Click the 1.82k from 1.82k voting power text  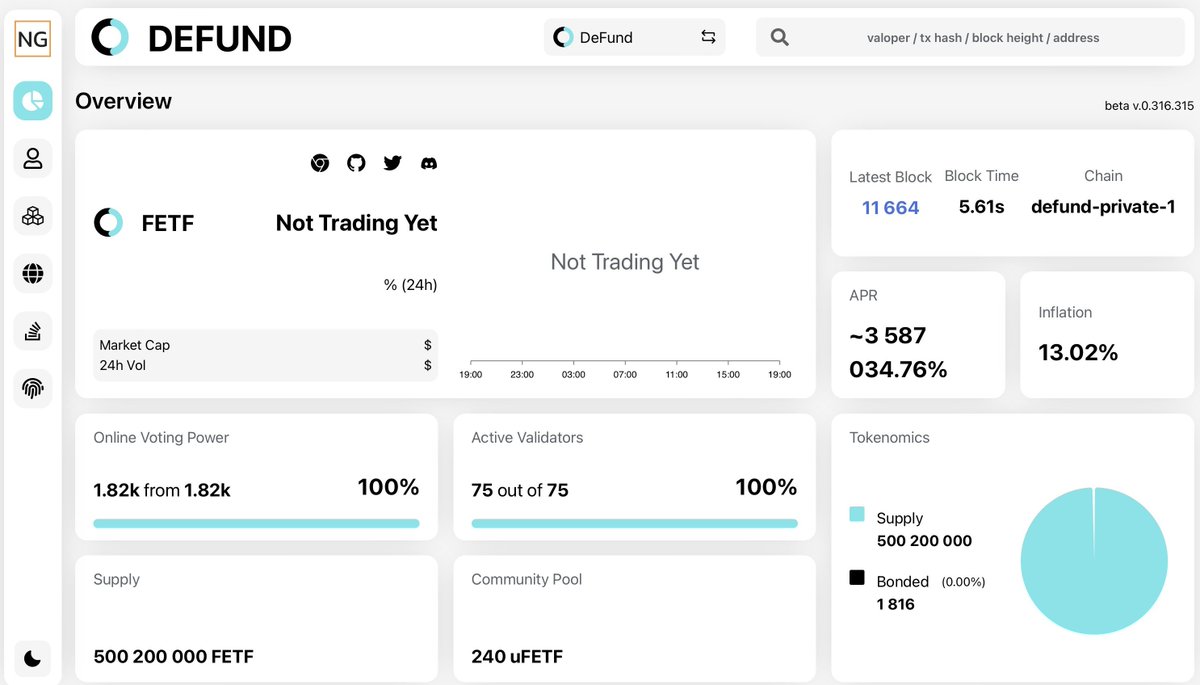[x=162, y=490]
